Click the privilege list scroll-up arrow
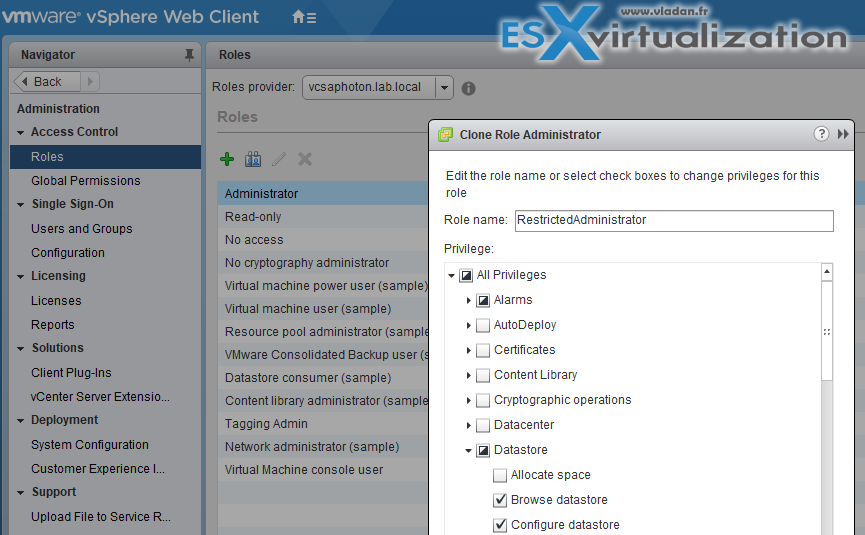This screenshot has width=865, height=535. coord(826,271)
